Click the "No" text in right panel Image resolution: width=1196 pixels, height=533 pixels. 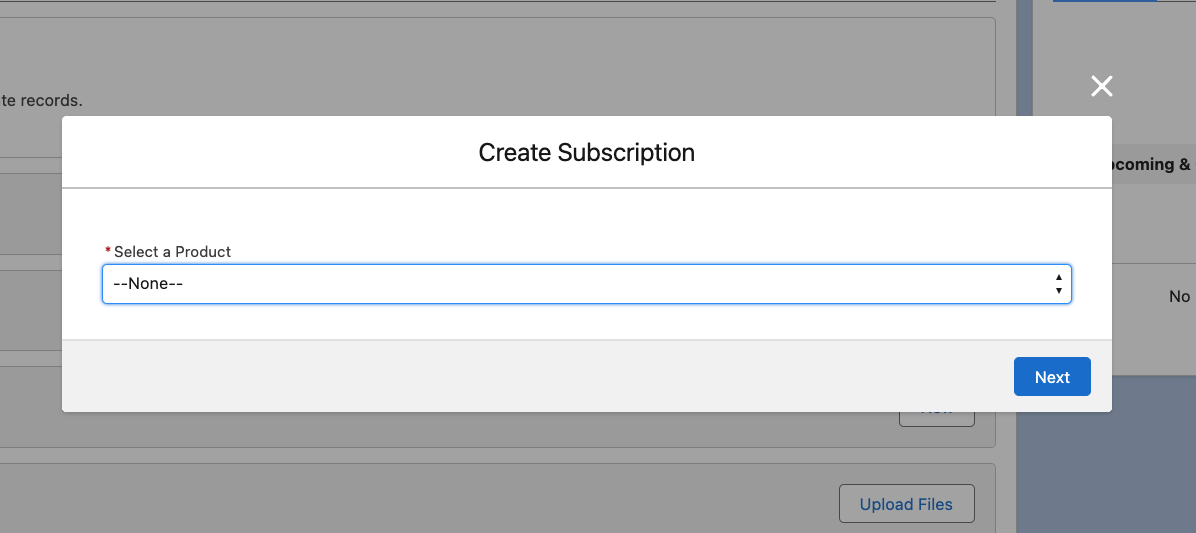click(x=1179, y=297)
